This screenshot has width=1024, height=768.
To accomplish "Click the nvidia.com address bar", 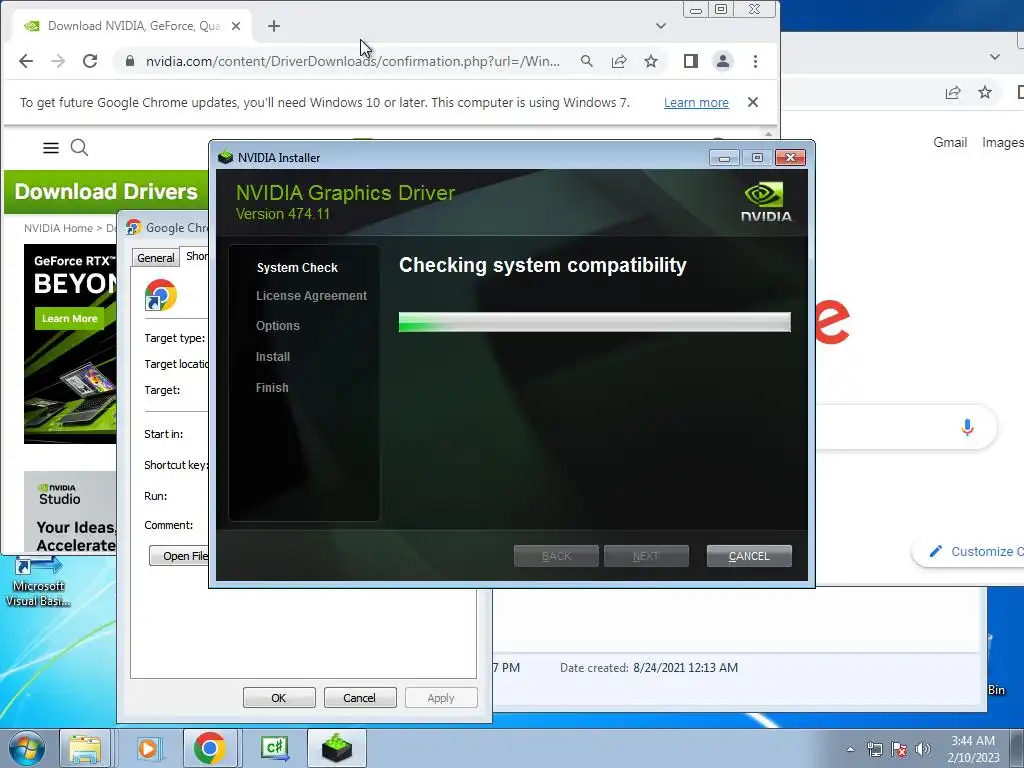I will [x=353, y=61].
